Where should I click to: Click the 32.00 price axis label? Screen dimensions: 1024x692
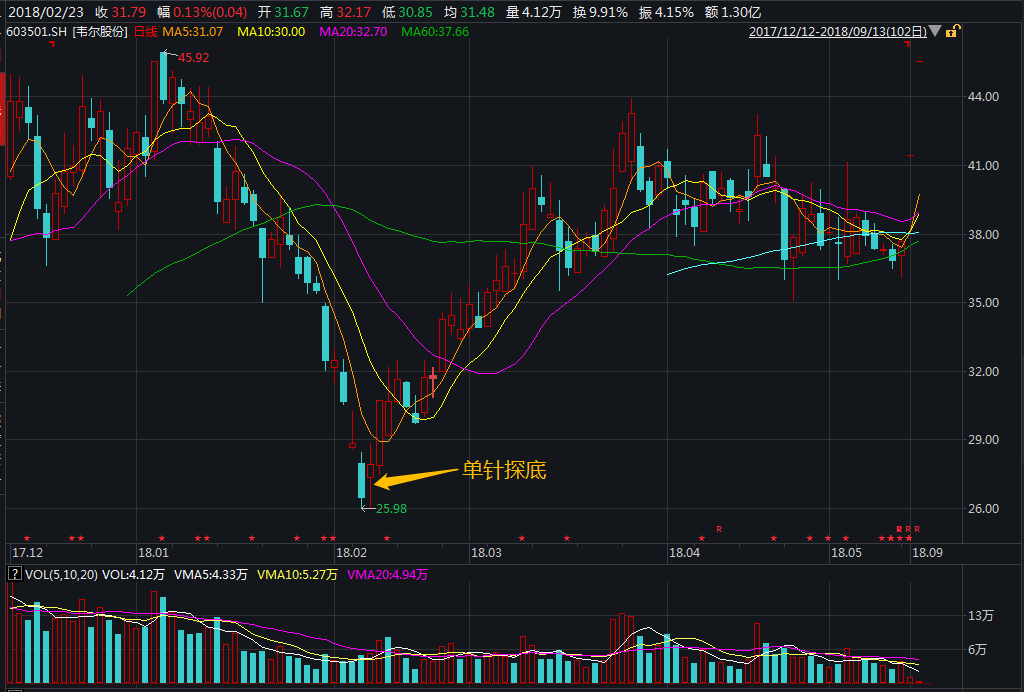(984, 371)
